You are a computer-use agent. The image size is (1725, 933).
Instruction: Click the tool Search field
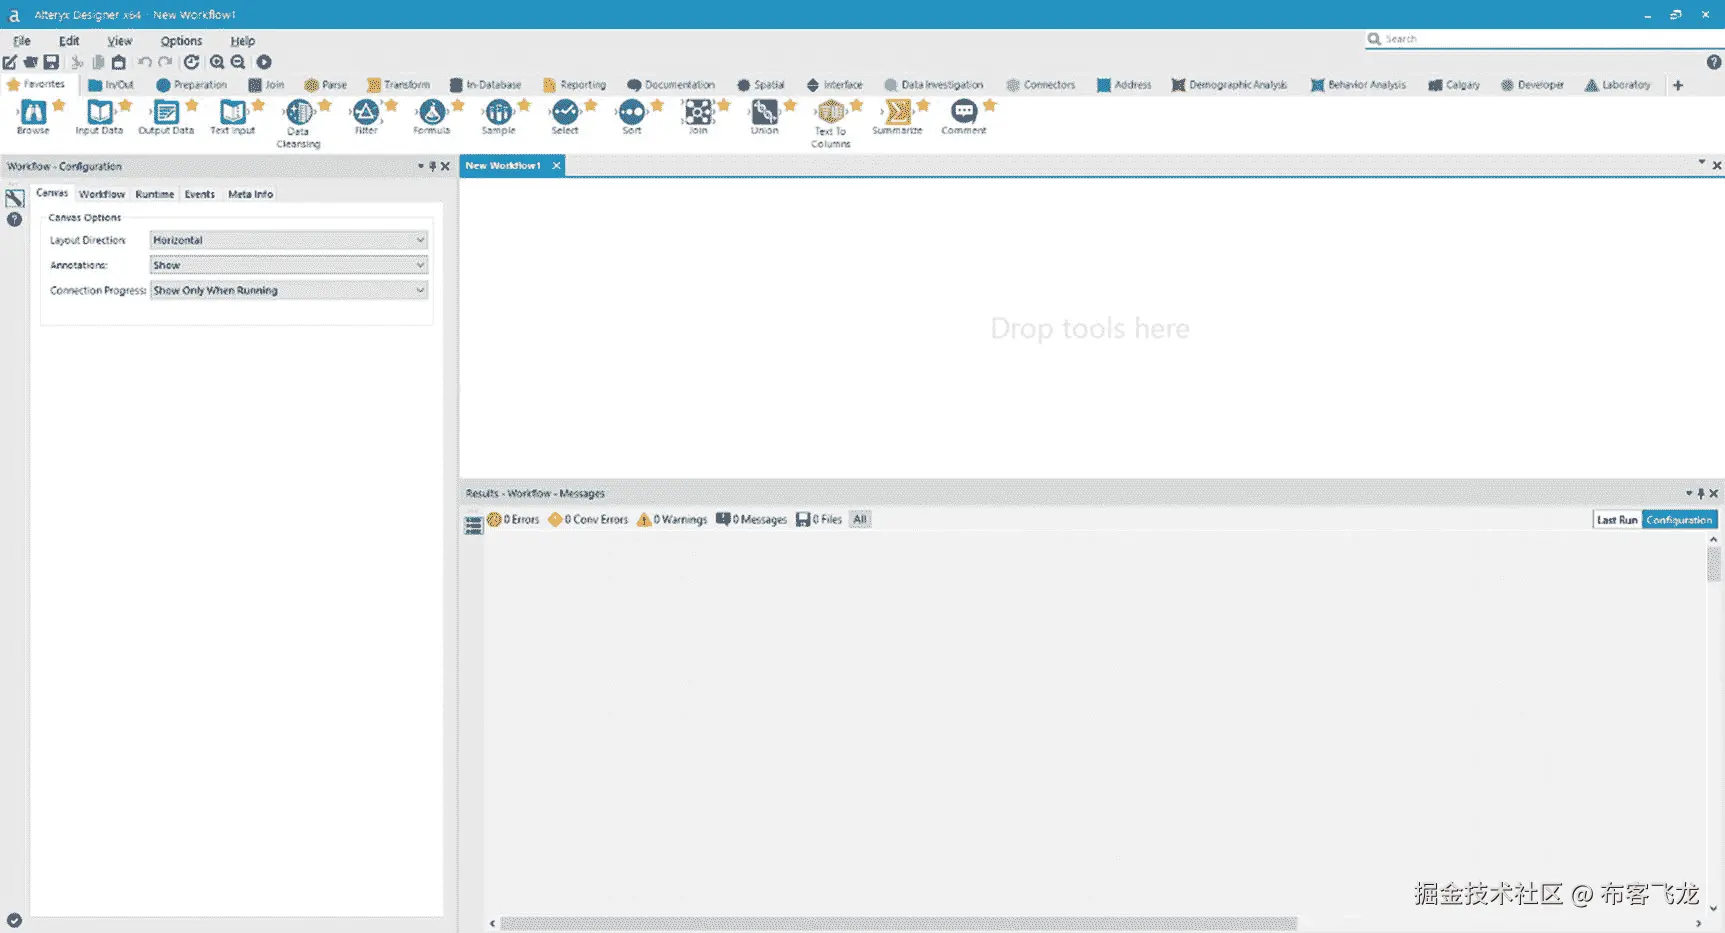tap(1544, 39)
